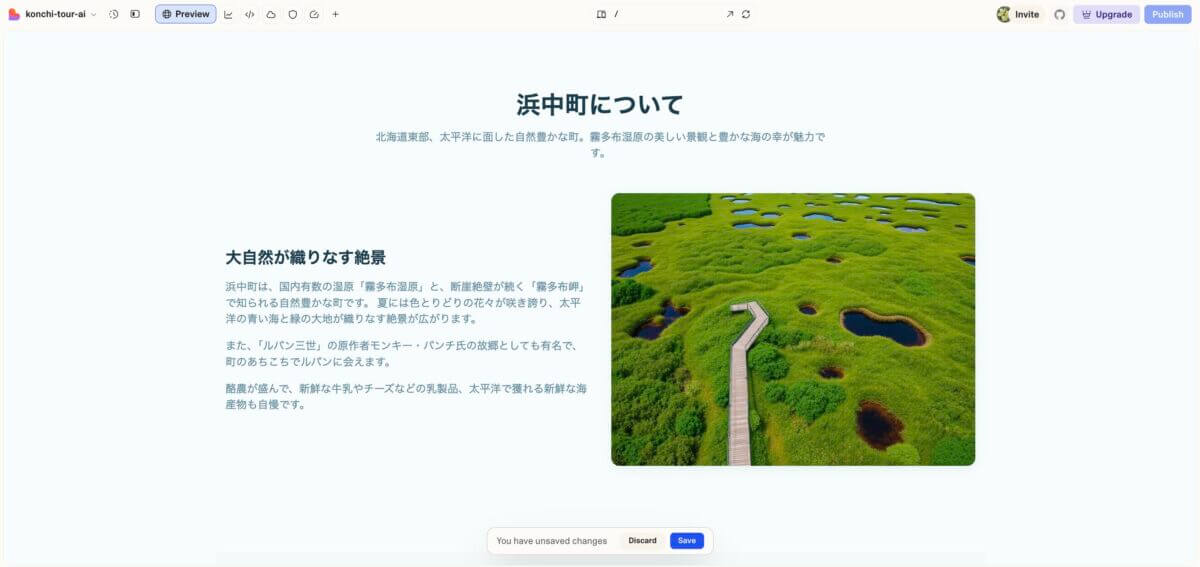Click the Invite button

tap(1018, 14)
